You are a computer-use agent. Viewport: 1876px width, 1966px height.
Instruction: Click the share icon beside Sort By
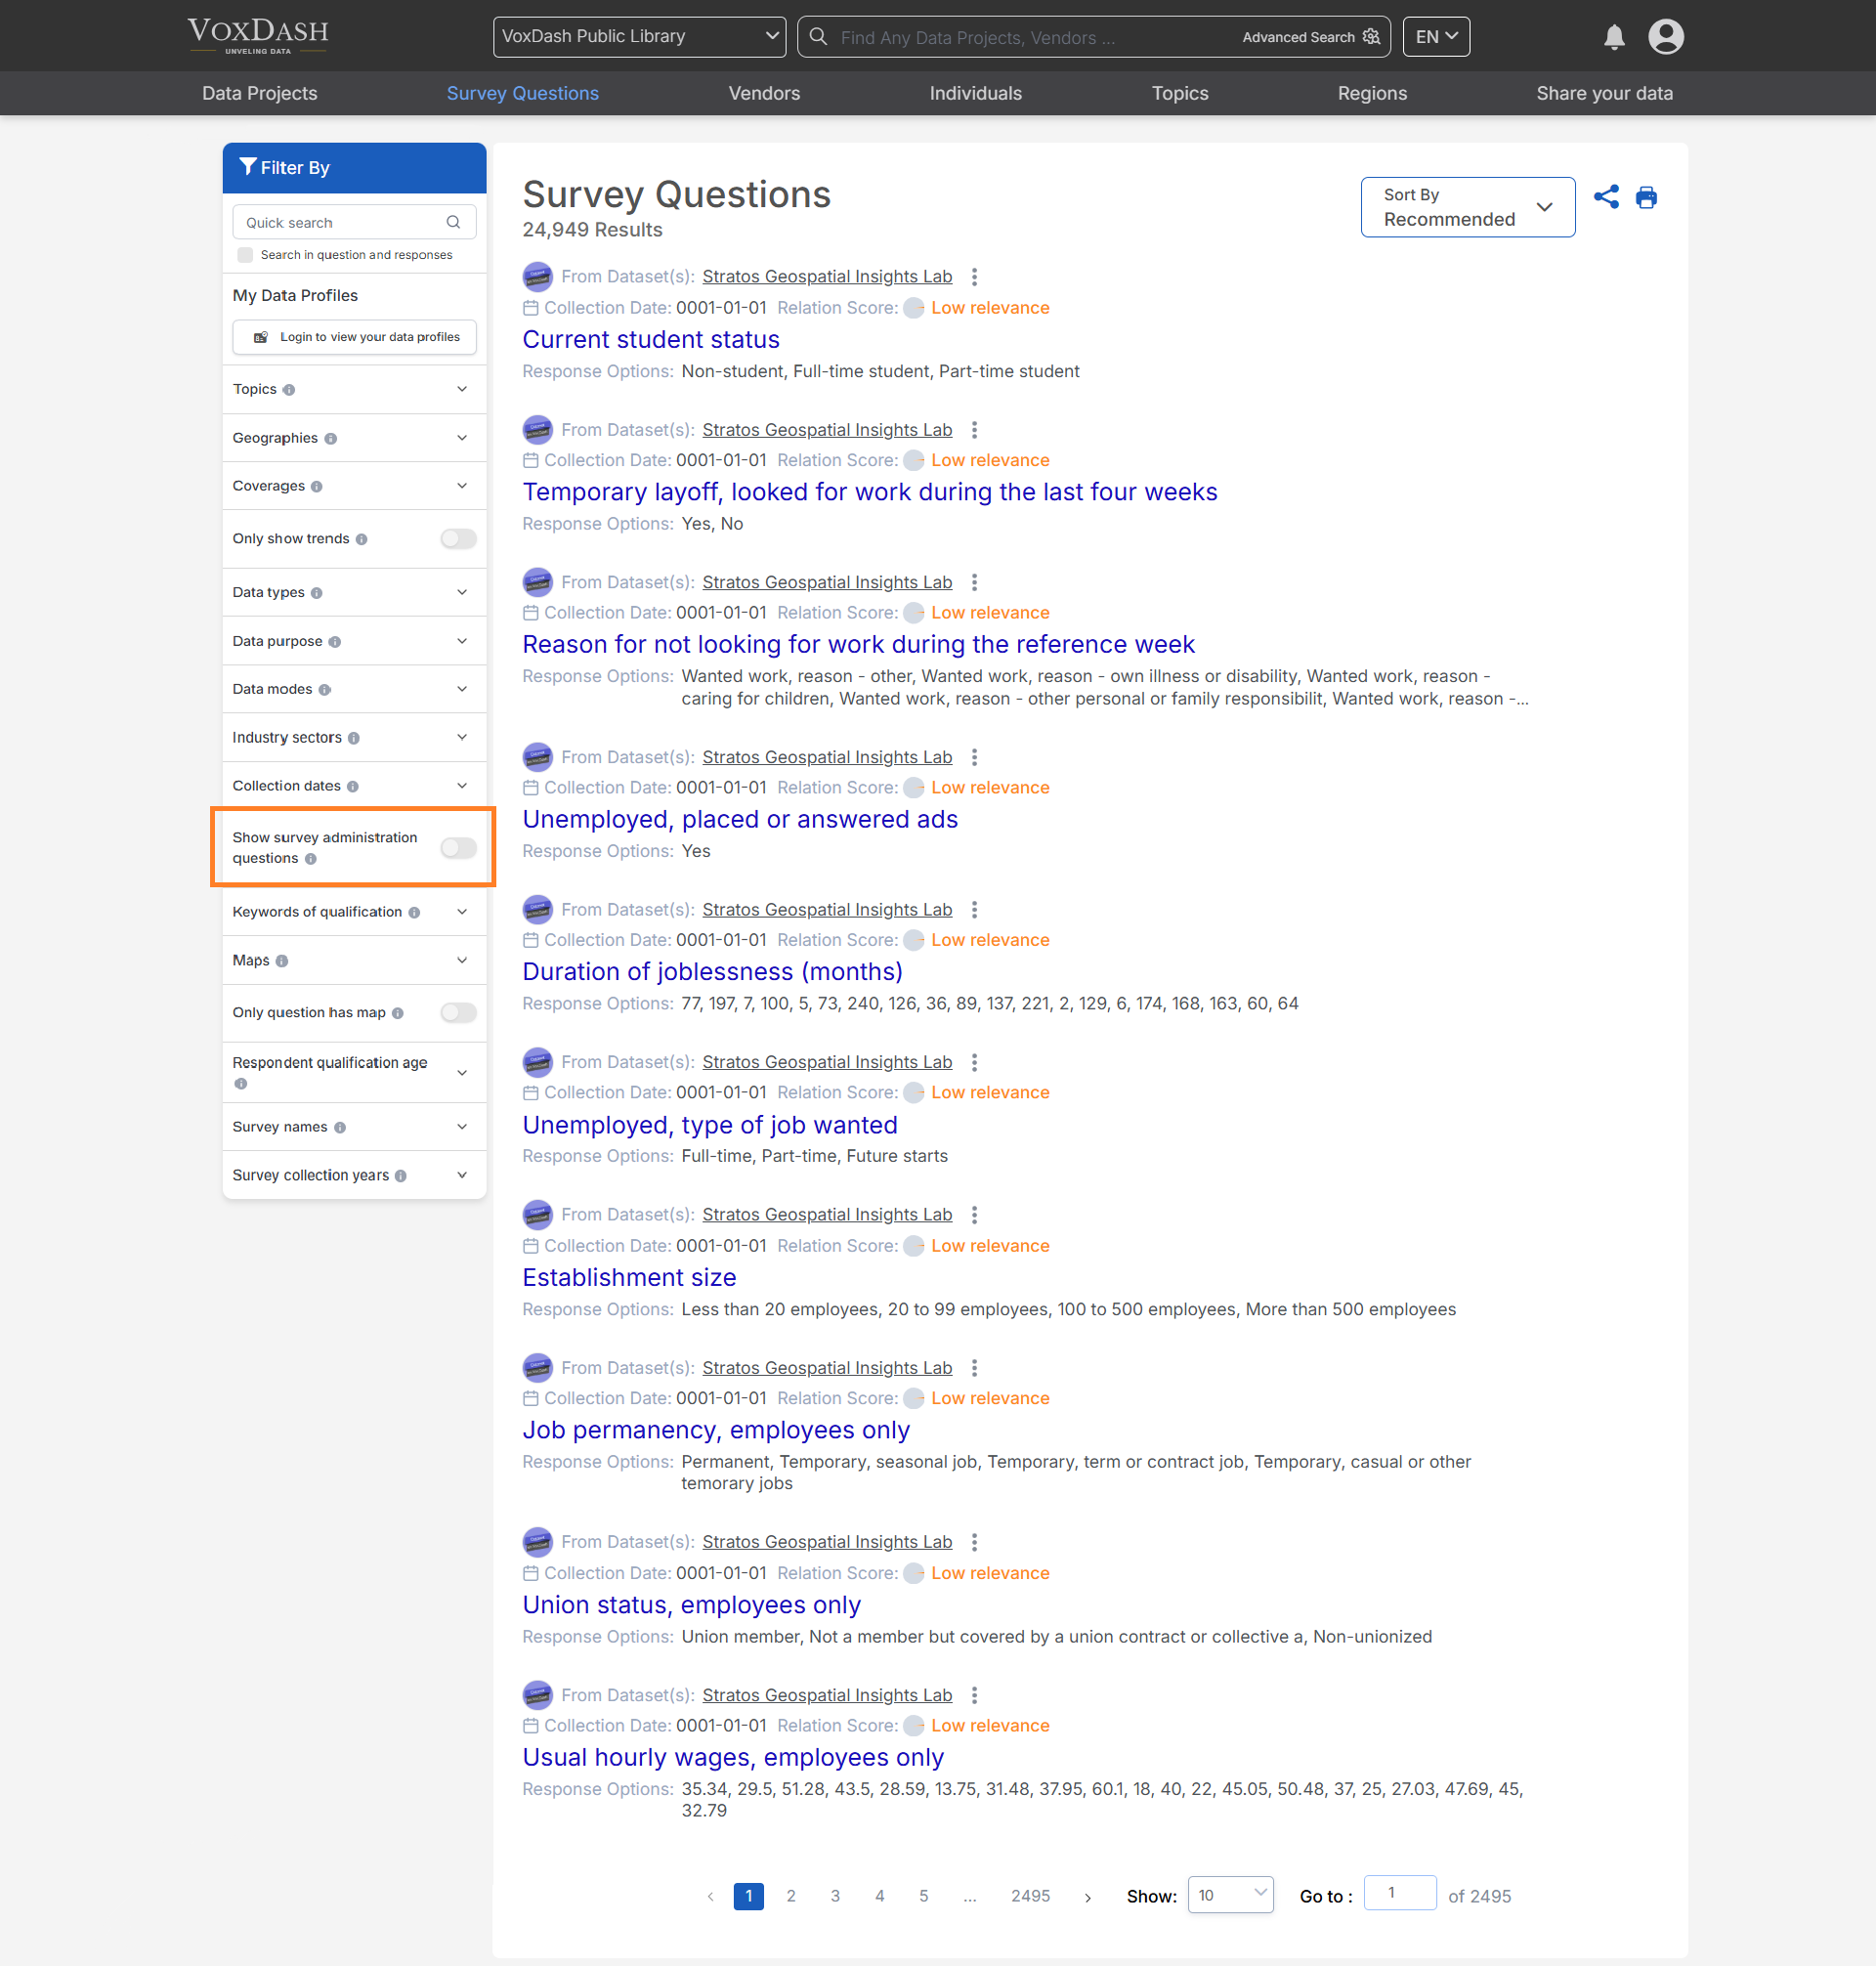click(x=1605, y=197)
